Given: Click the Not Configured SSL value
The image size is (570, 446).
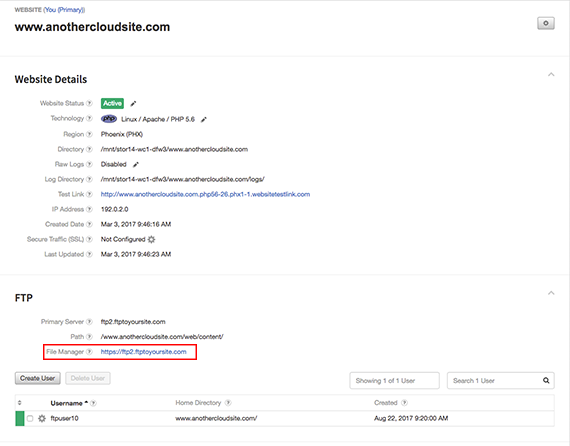Looking at the screenshot, I should coord(123,239).
